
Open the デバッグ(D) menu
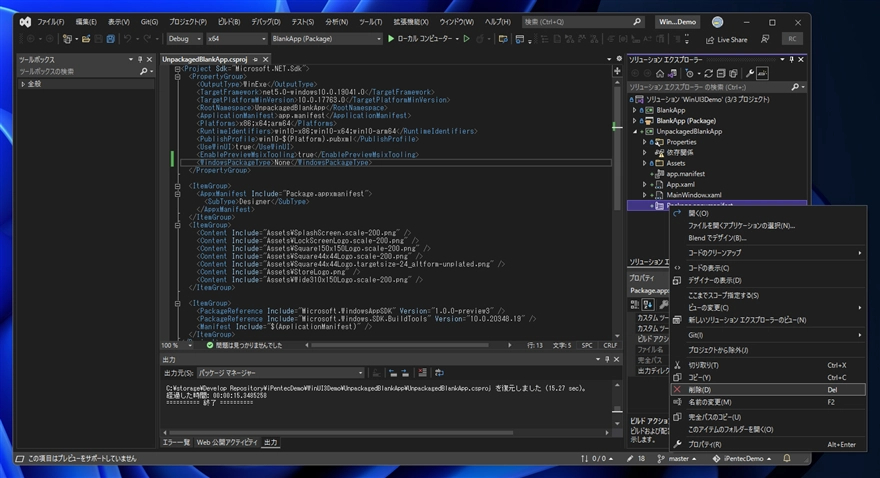(265, 22)
